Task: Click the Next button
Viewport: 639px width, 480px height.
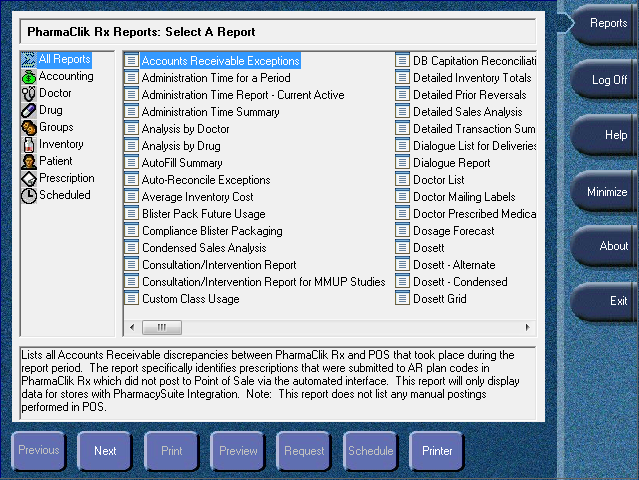Action: (105, 451)
